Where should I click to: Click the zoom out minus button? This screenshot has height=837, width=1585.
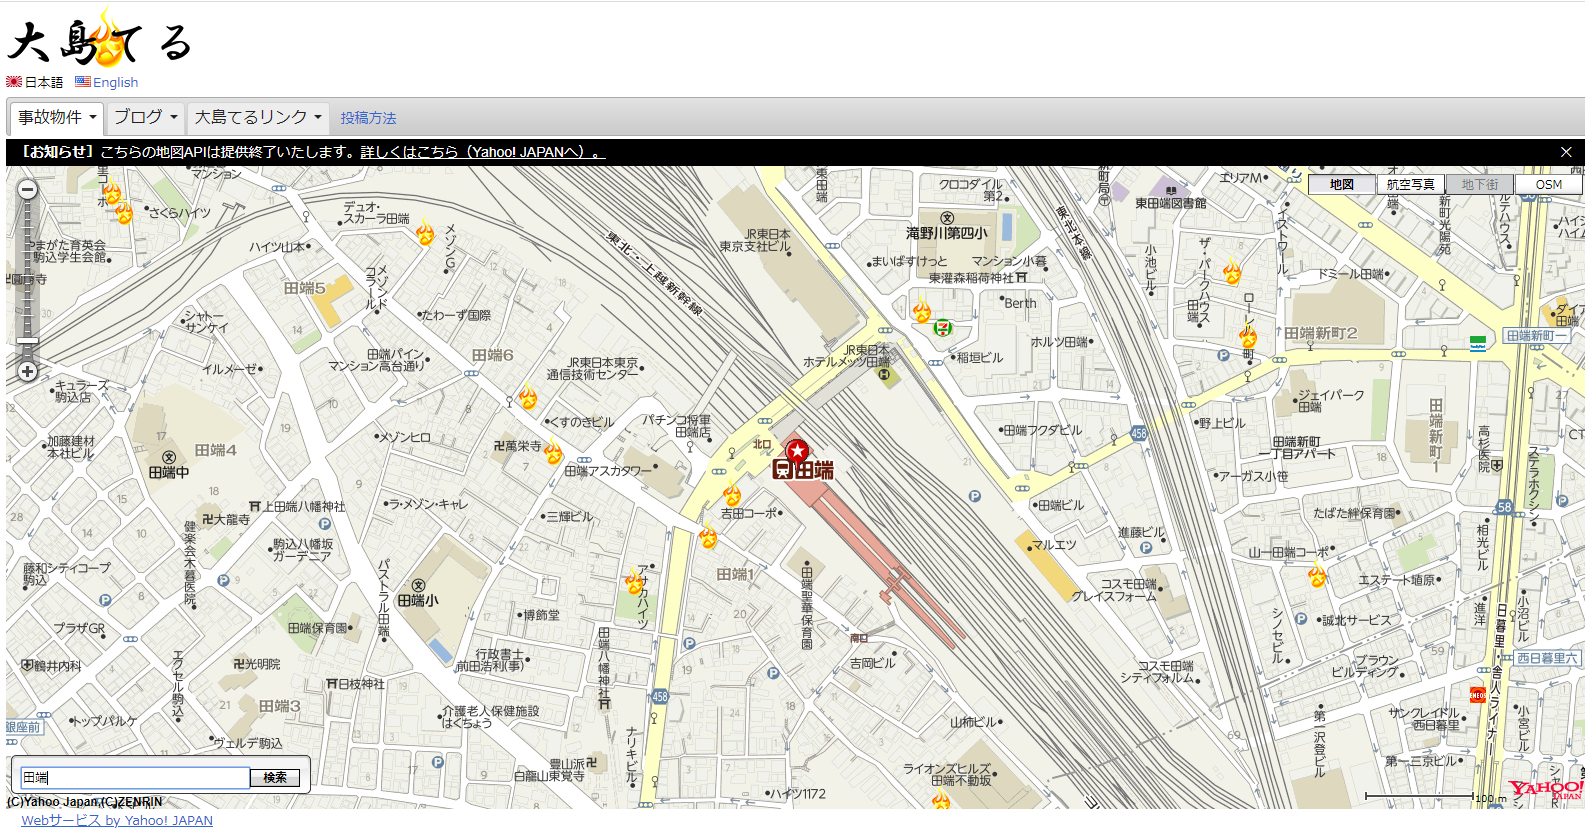click(28, 190)
